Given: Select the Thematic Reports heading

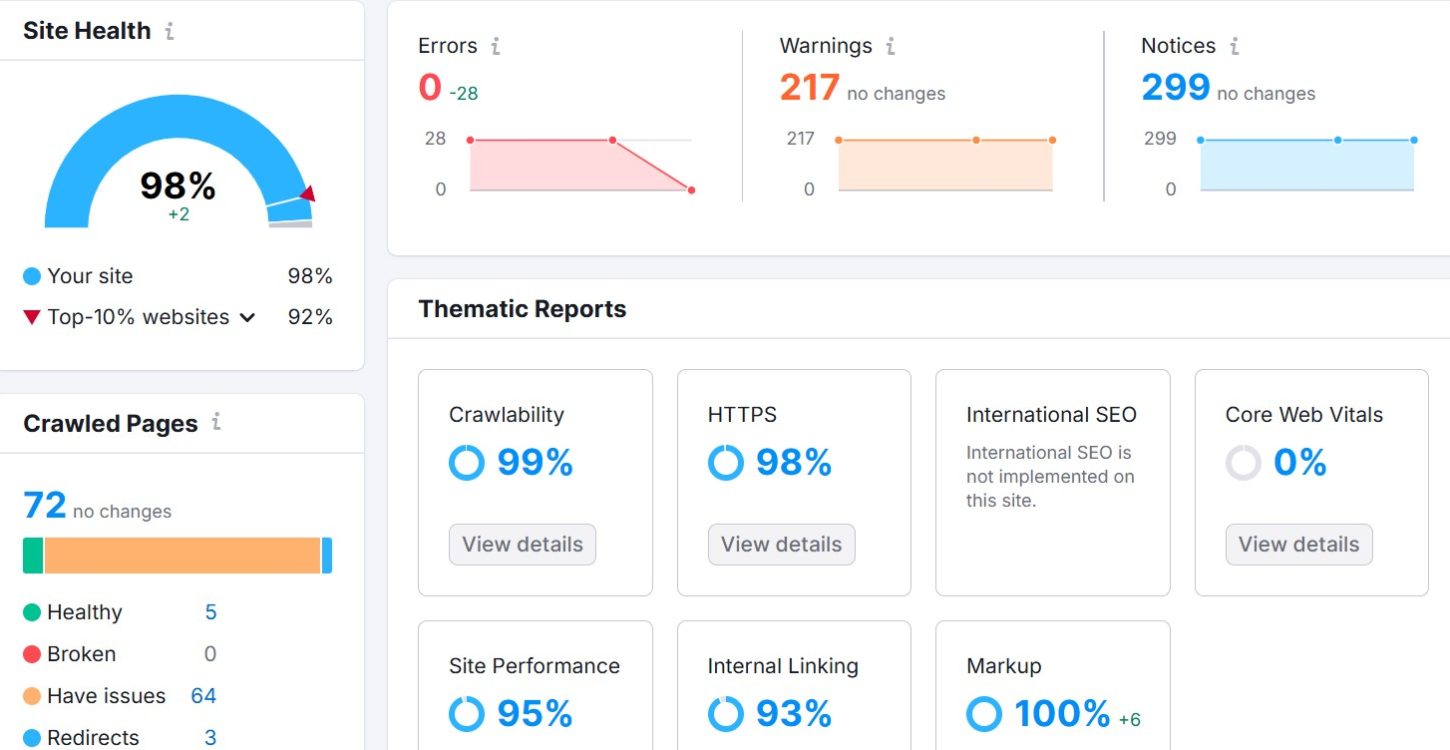Looking at the screenshot, I should coord(522,309).
